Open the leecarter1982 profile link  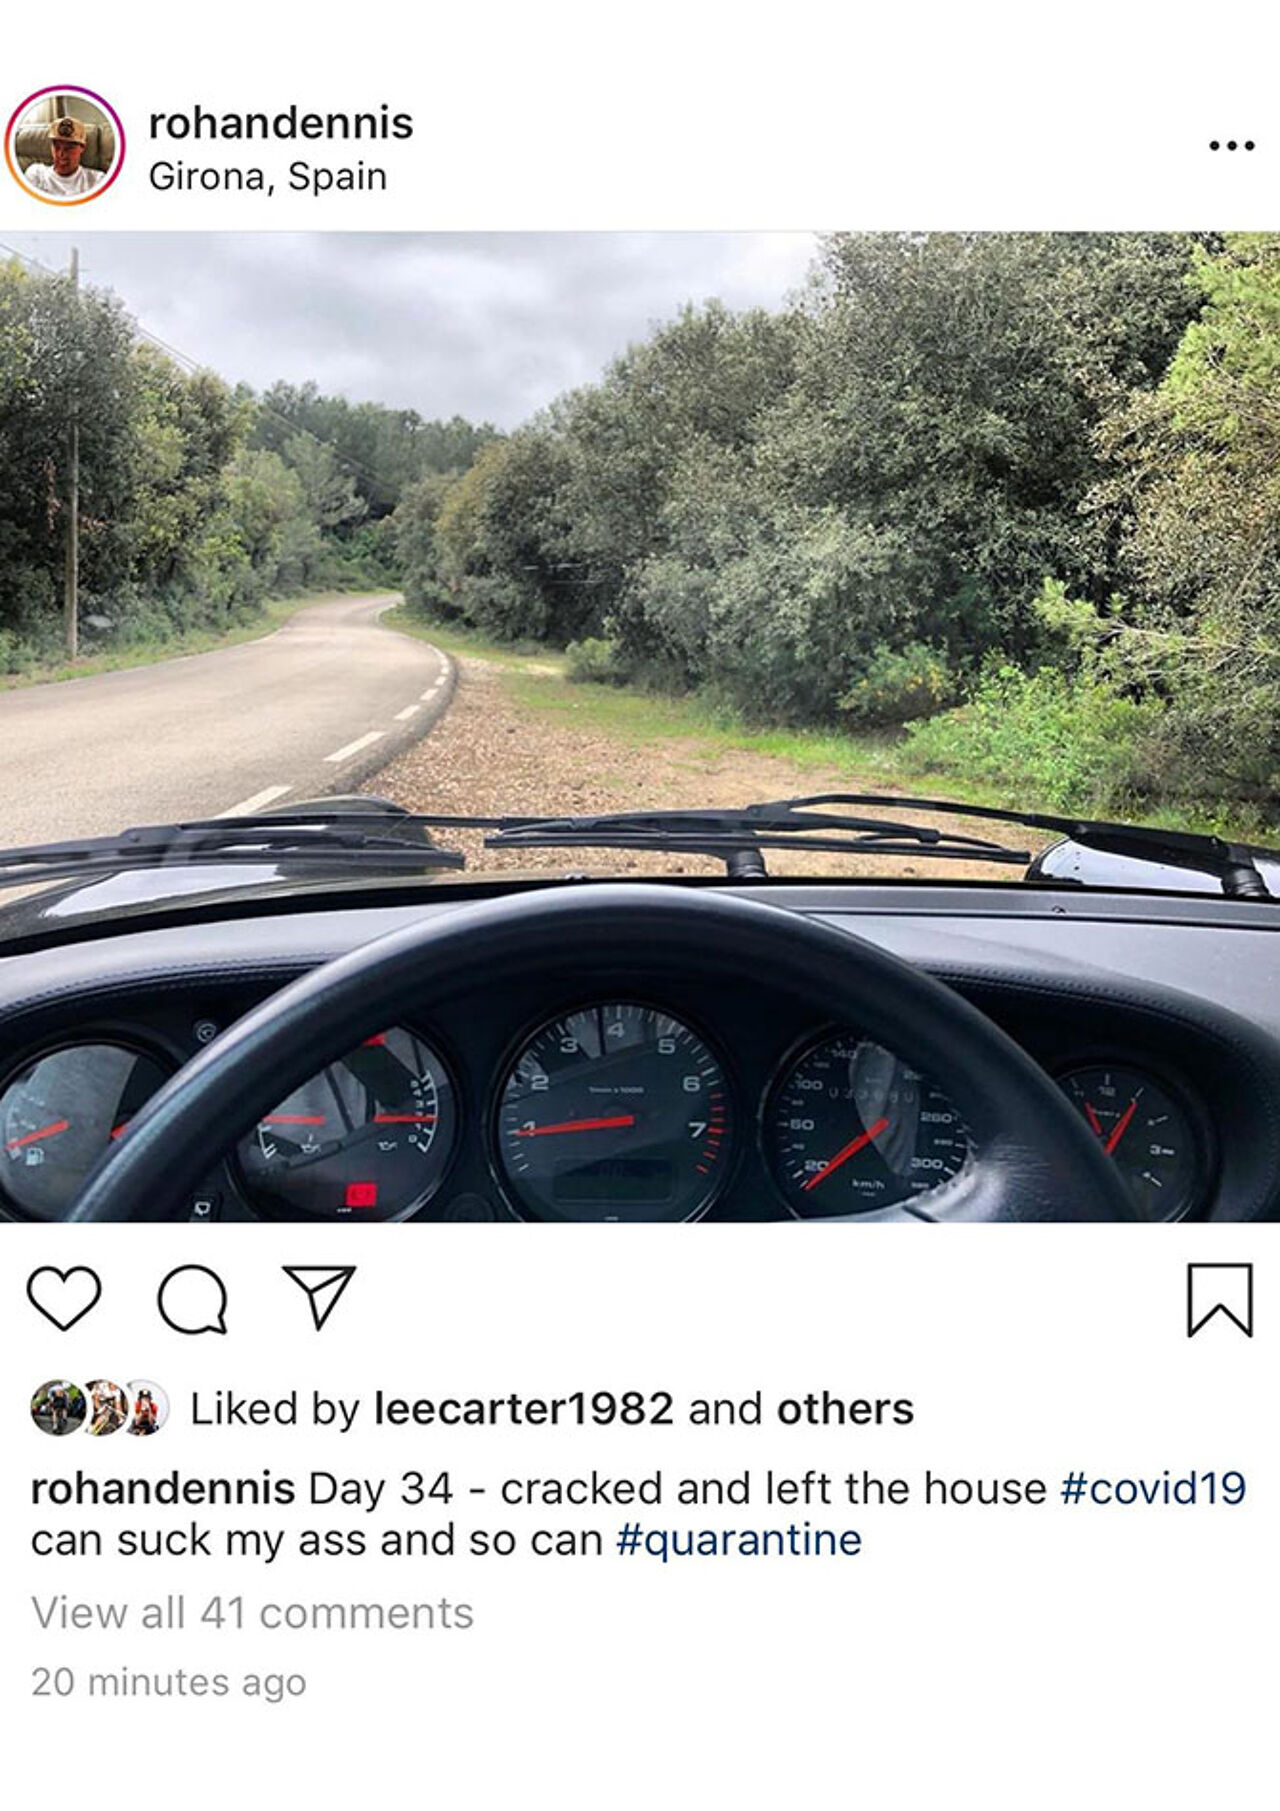(524, 1409)
